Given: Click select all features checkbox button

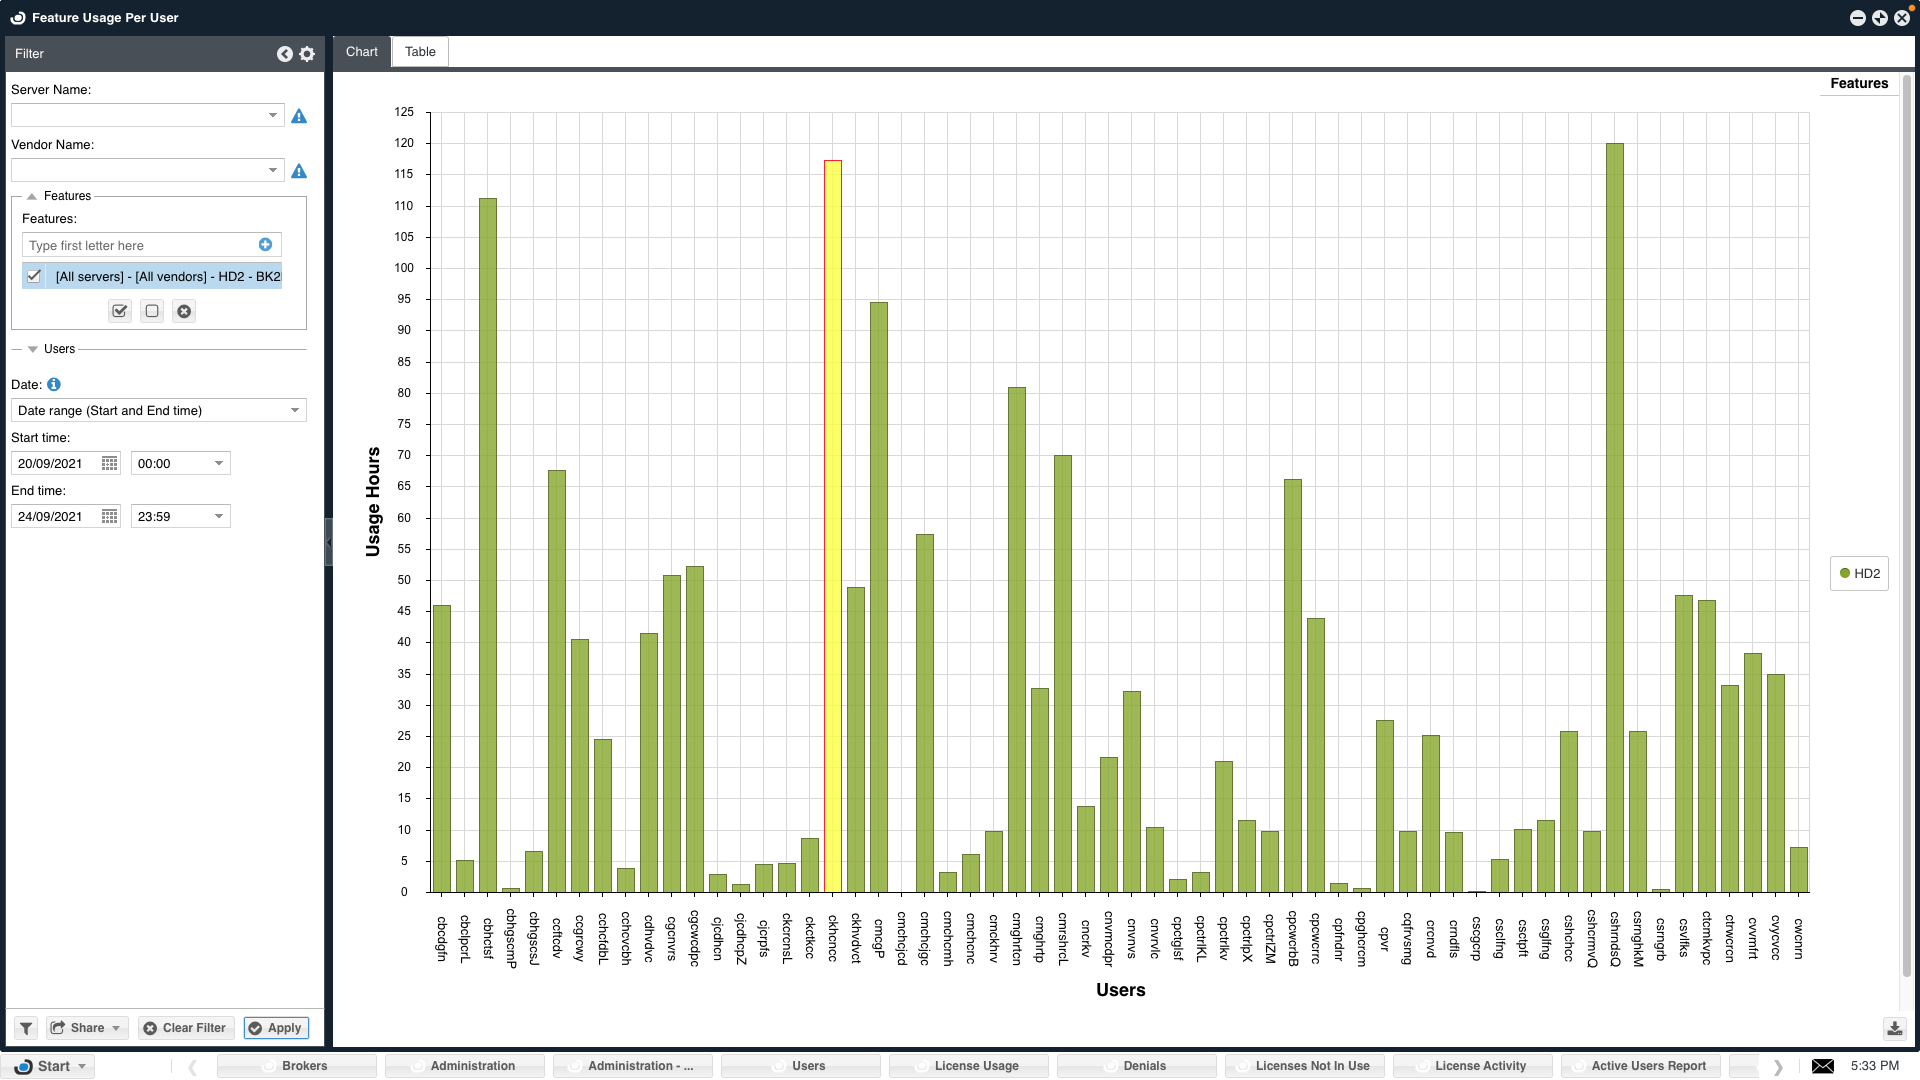Looking at the screenshot, I should 120,311.
